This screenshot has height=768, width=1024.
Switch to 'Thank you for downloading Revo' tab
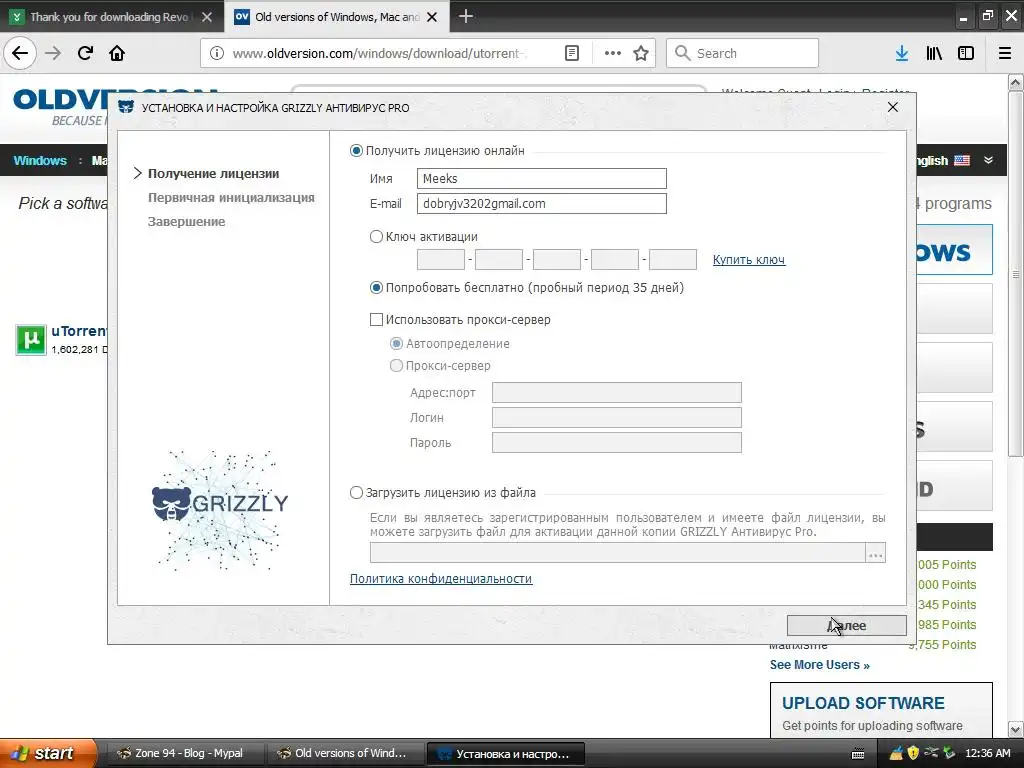click(110, 17)
